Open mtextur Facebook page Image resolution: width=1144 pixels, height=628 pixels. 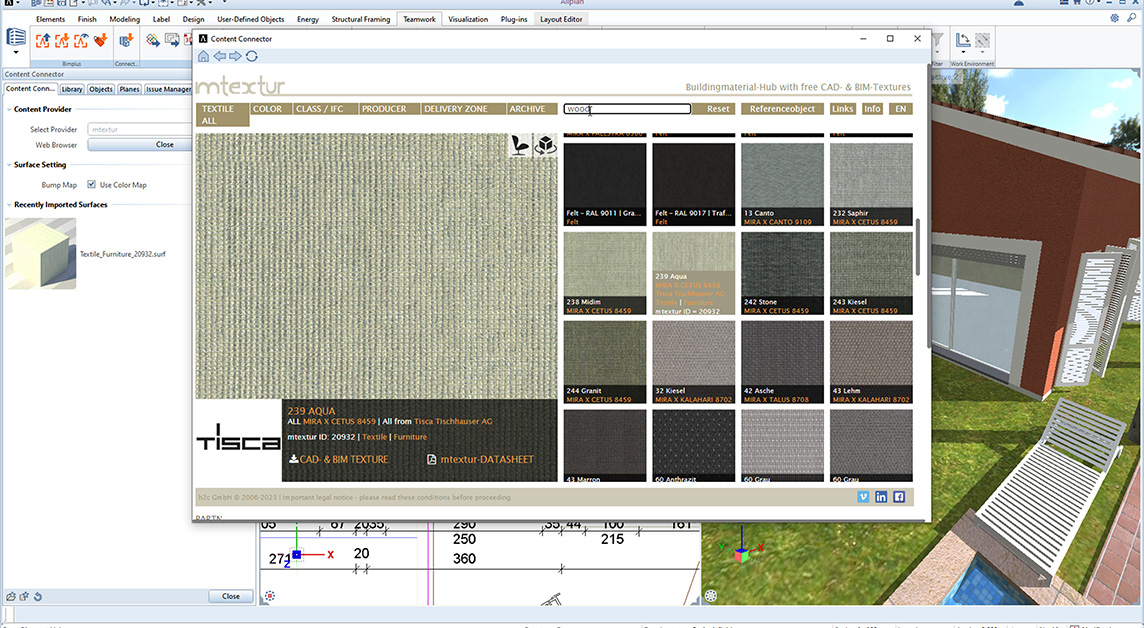[x=899, y=497]
